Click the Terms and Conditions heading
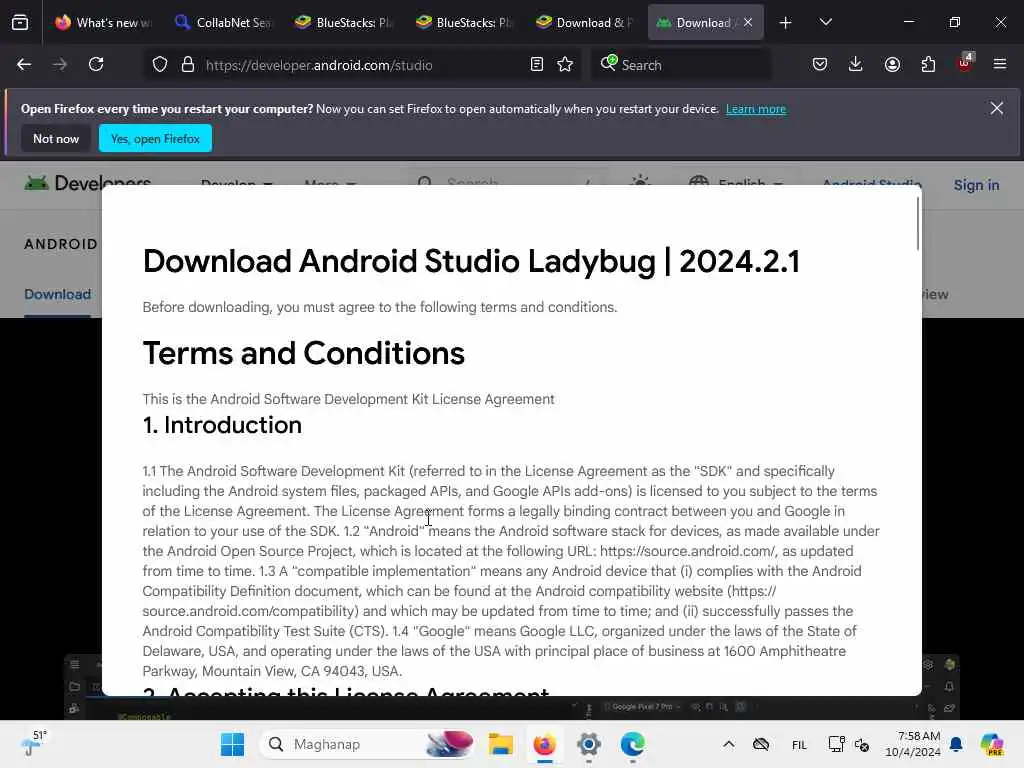This screenshot has width=1024, height=768. coord(304,353)
